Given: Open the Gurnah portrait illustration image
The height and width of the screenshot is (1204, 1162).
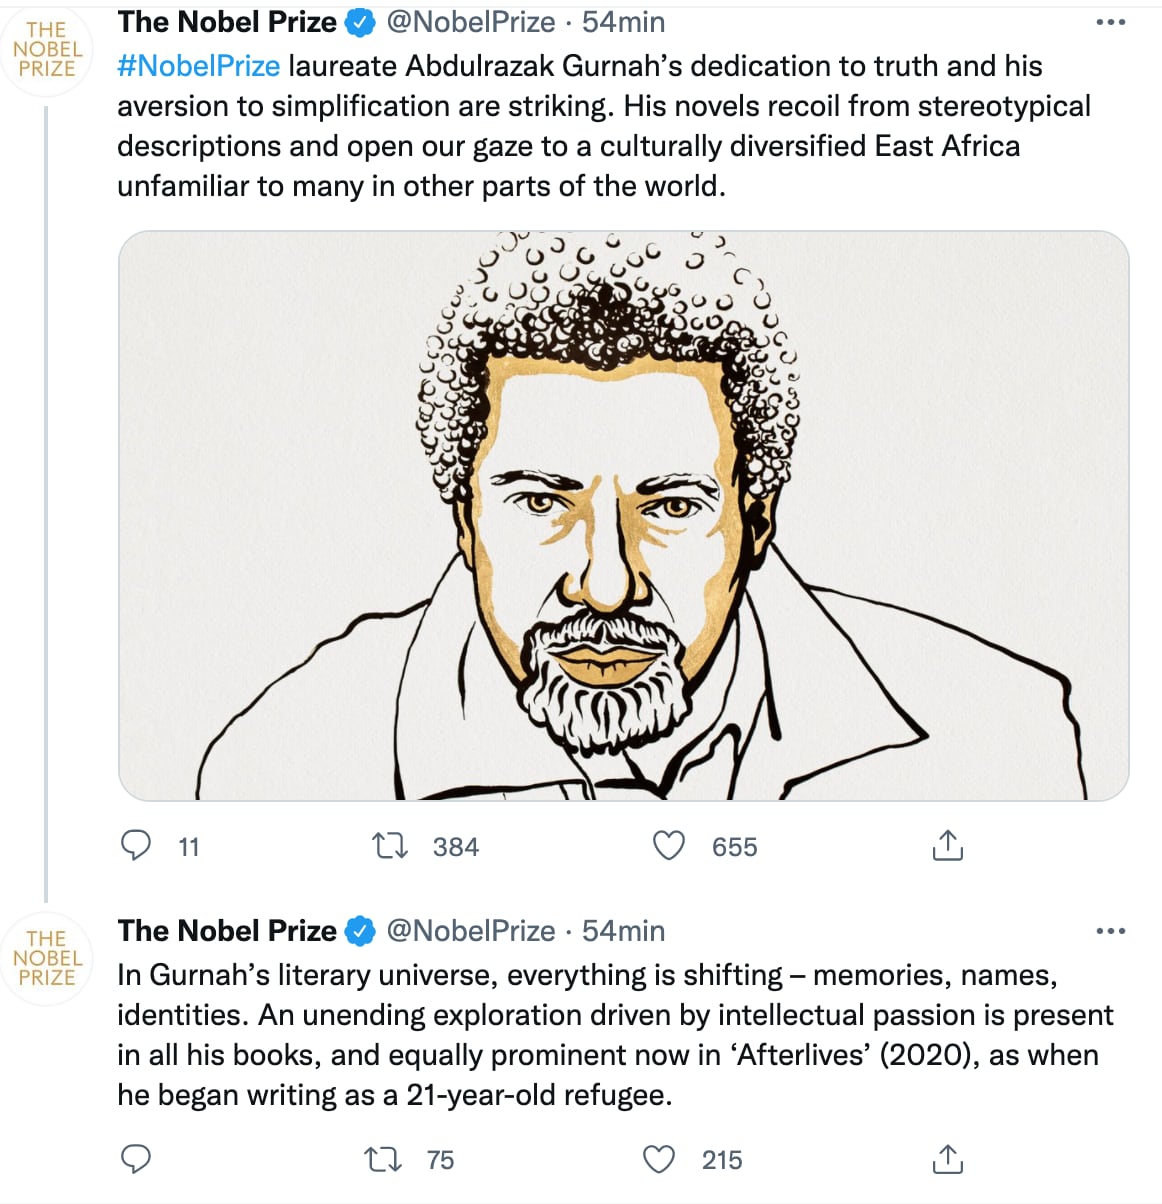Looking at the screenshot, I should click(x=623, y=516).
